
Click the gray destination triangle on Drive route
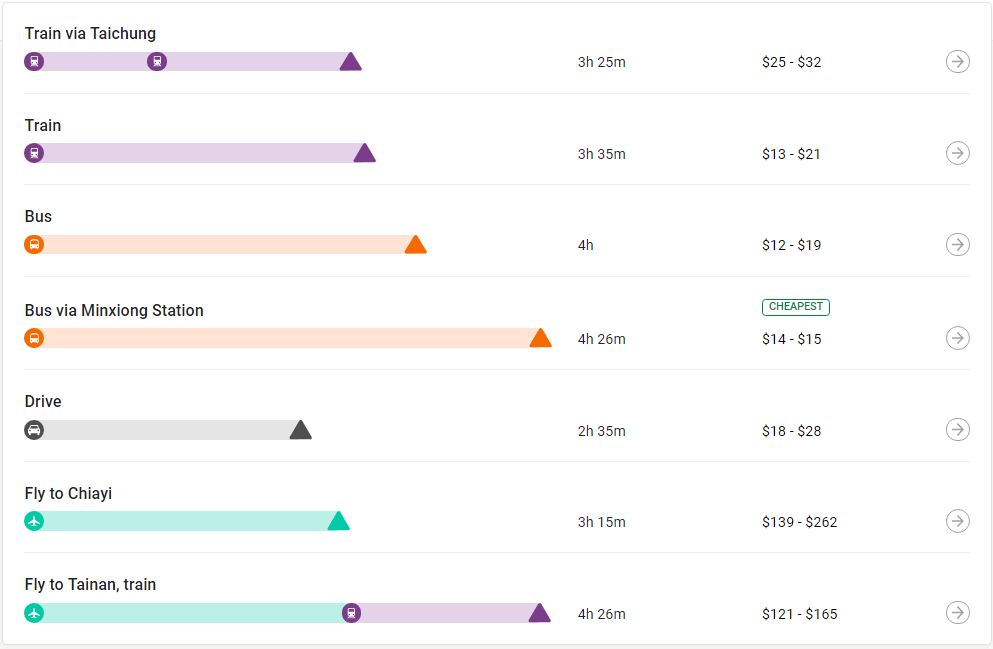[300, 430]
